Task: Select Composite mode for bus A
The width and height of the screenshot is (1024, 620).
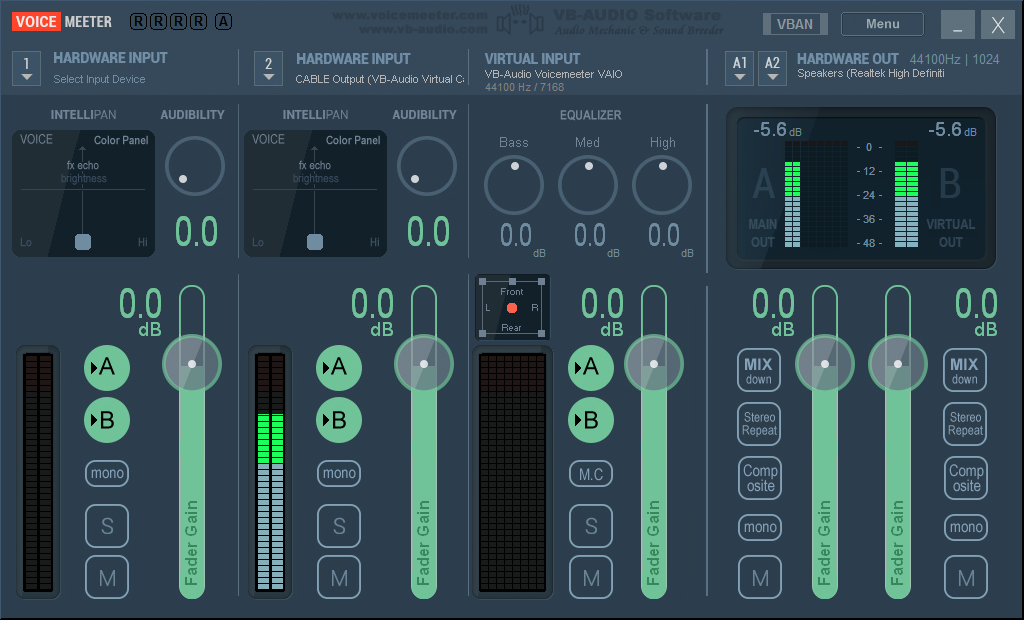Action: tap(760, 478)
